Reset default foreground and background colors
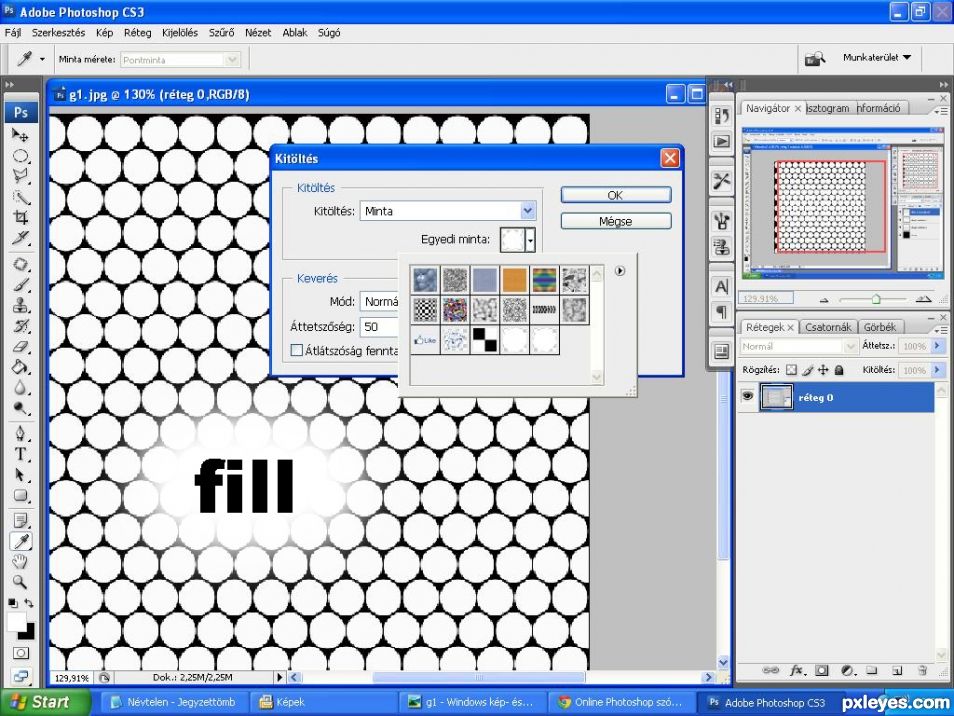Image resolution: width=954 pixels, height=716 pixels. coord(13,603)
